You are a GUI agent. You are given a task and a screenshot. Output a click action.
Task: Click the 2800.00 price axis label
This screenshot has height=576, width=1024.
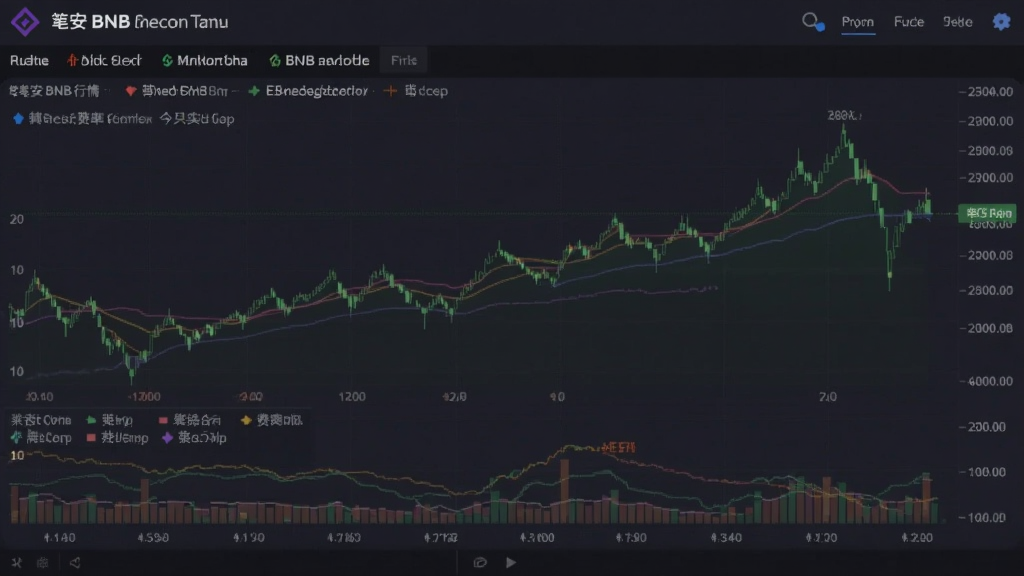[x=989, y=290]
